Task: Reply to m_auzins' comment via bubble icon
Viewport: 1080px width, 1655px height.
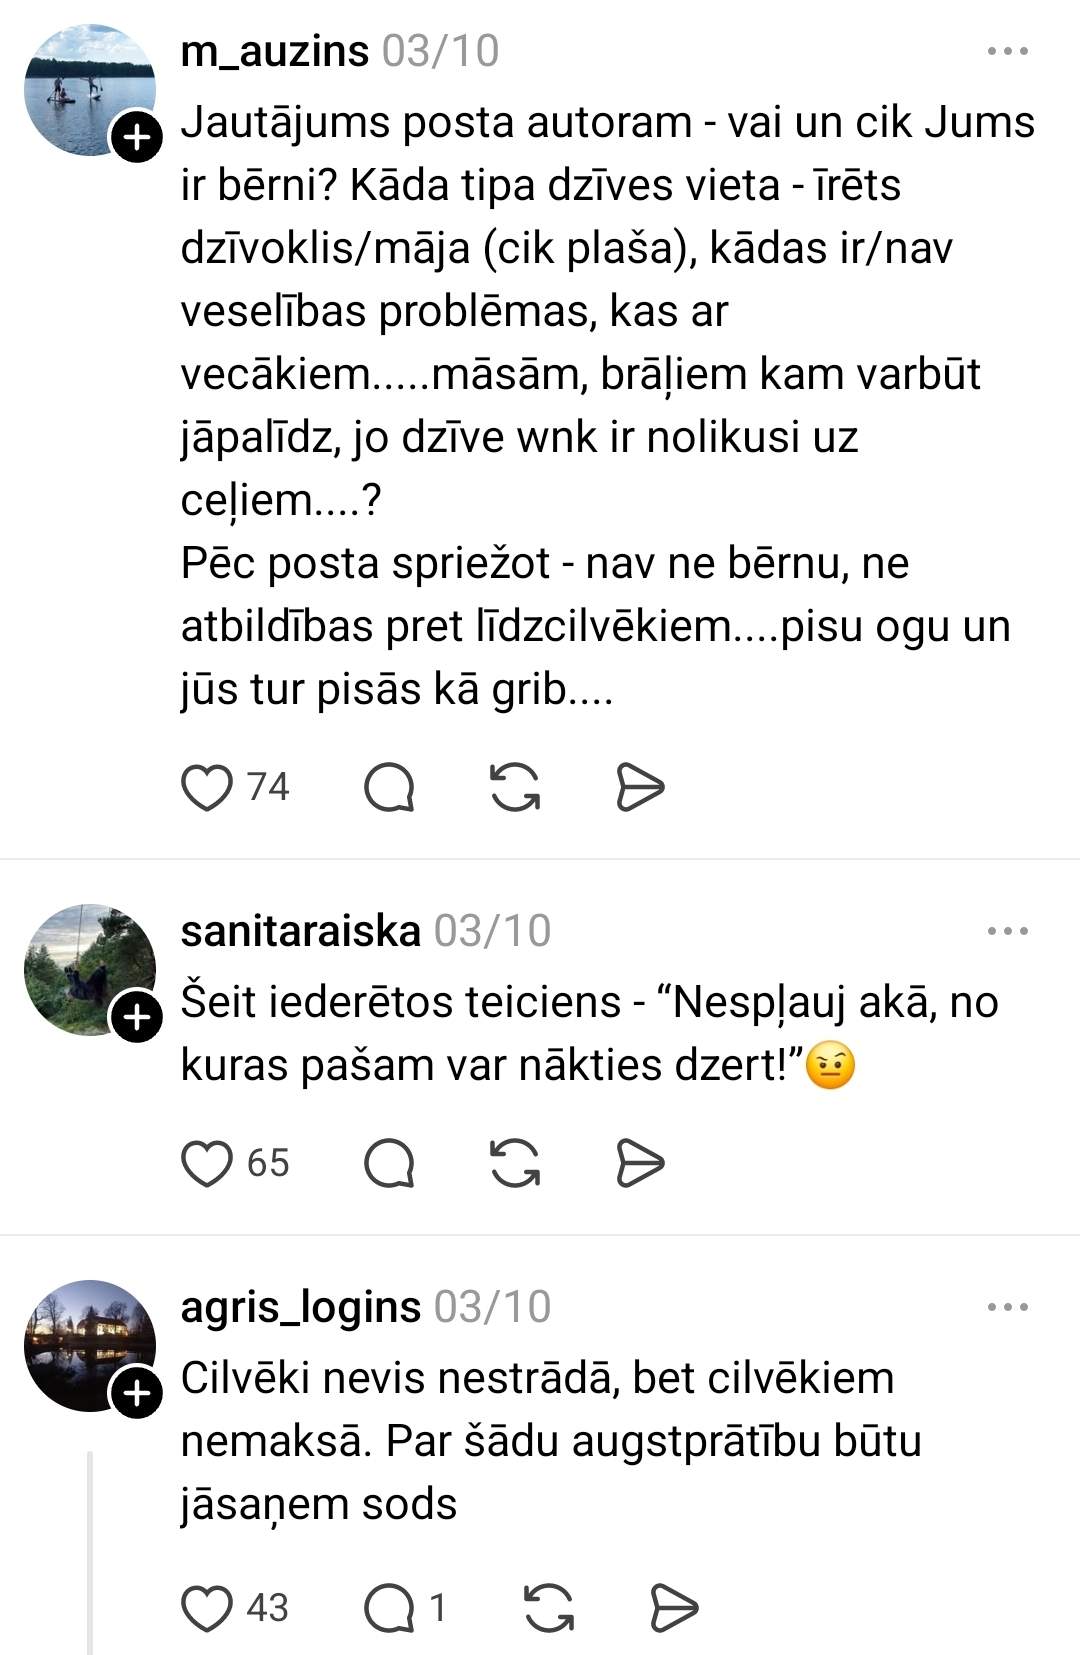Action: coord(389,787)
